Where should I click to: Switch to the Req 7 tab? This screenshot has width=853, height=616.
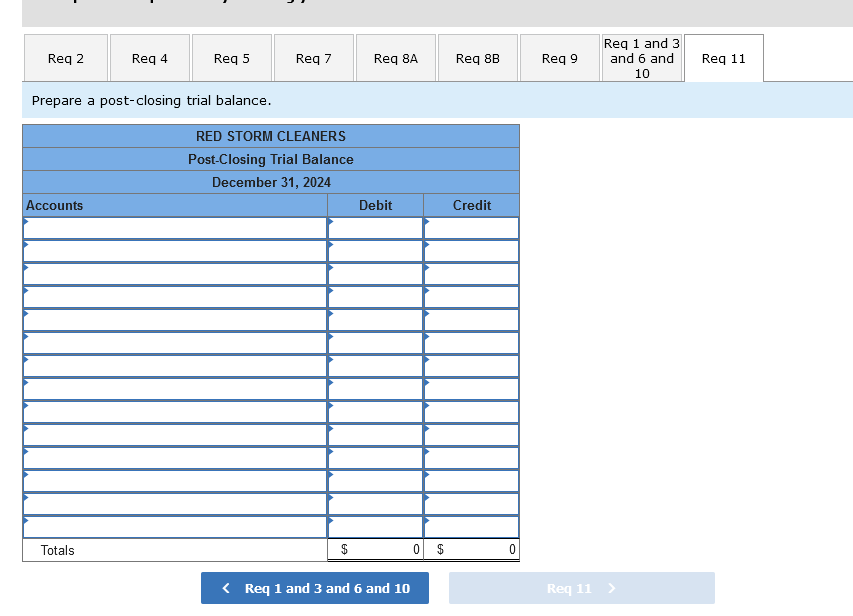tap(313, 57)
